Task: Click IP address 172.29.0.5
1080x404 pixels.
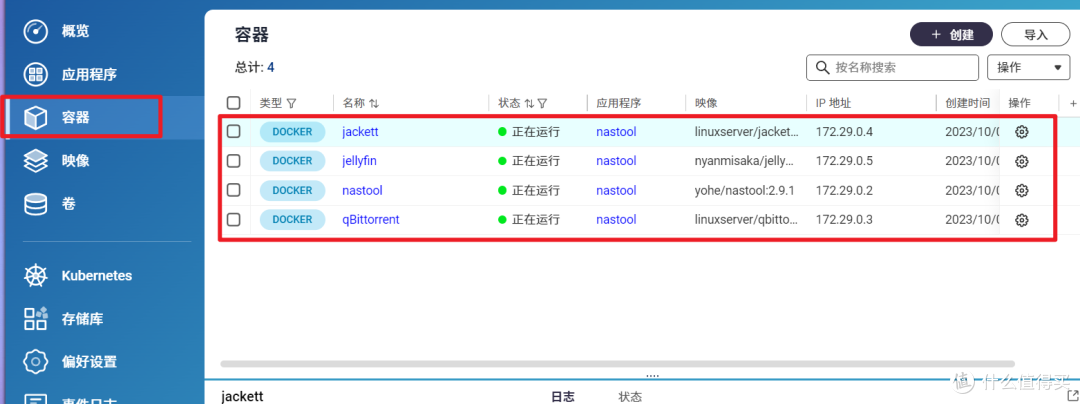Action: click(x=844, y=161)
